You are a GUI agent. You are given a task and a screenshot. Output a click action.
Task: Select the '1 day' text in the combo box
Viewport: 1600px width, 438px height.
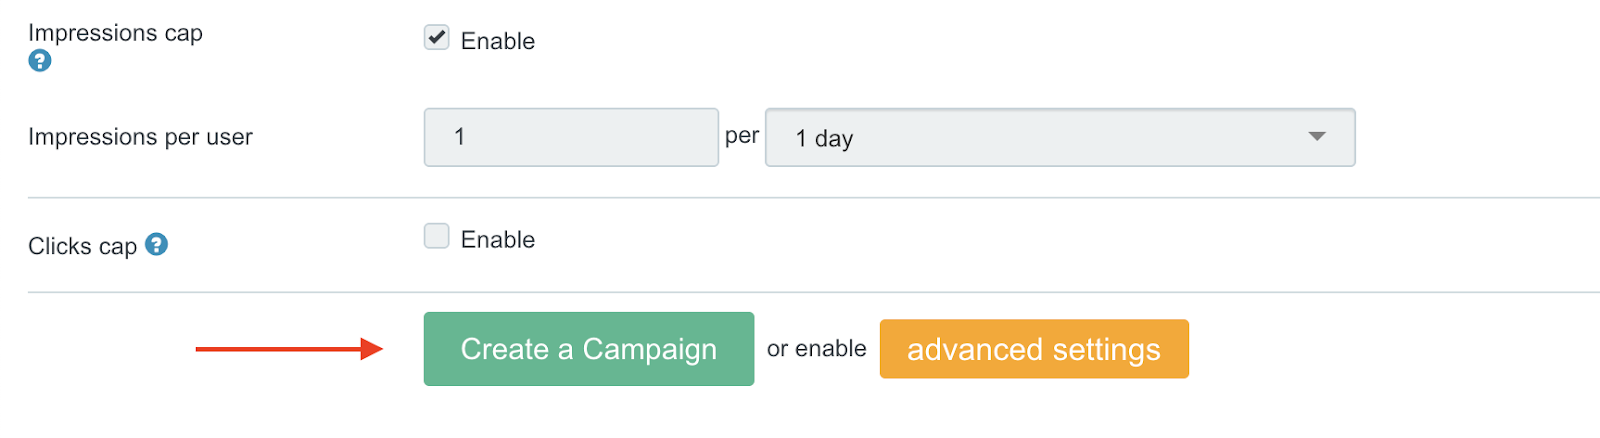824,139
